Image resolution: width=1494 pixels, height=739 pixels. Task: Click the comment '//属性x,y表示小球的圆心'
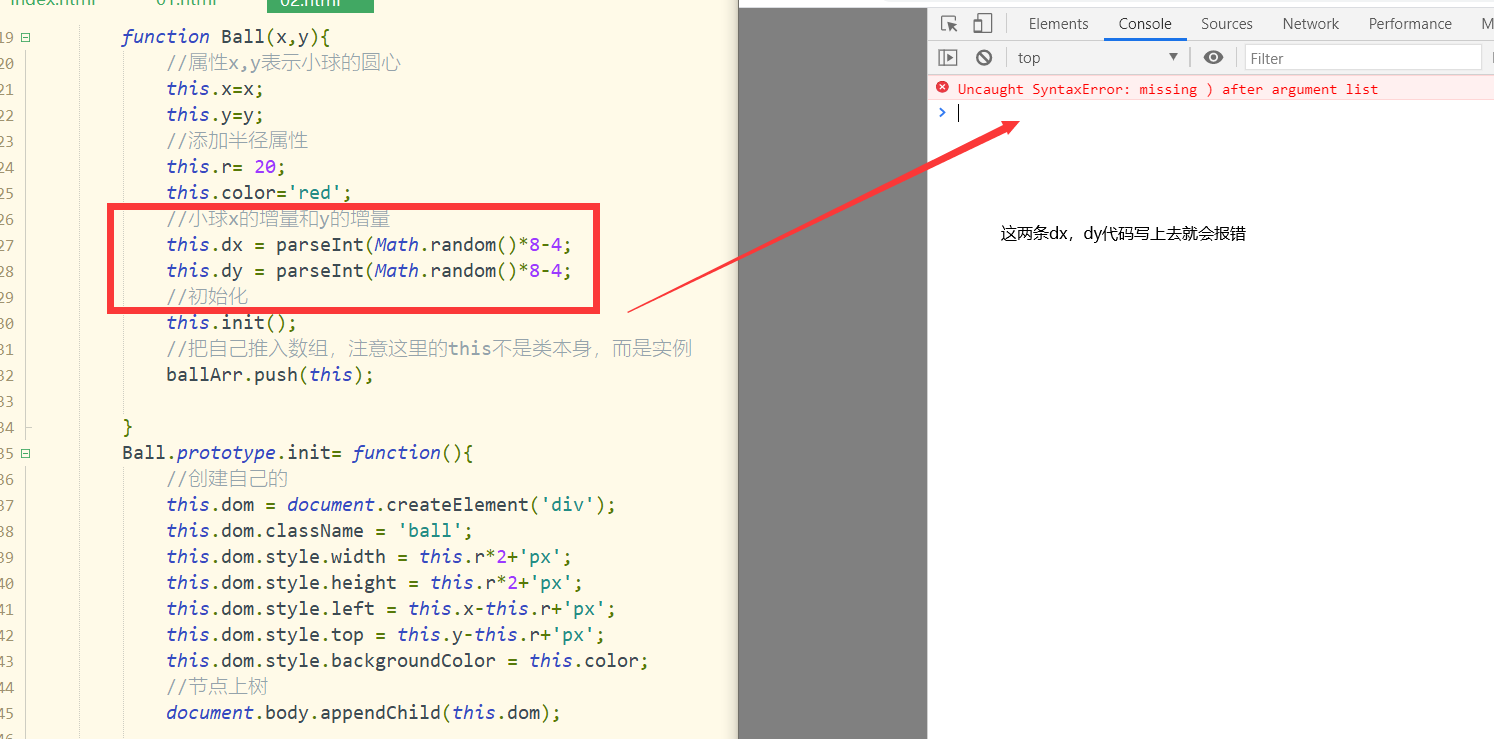click(x=284, y=63)
